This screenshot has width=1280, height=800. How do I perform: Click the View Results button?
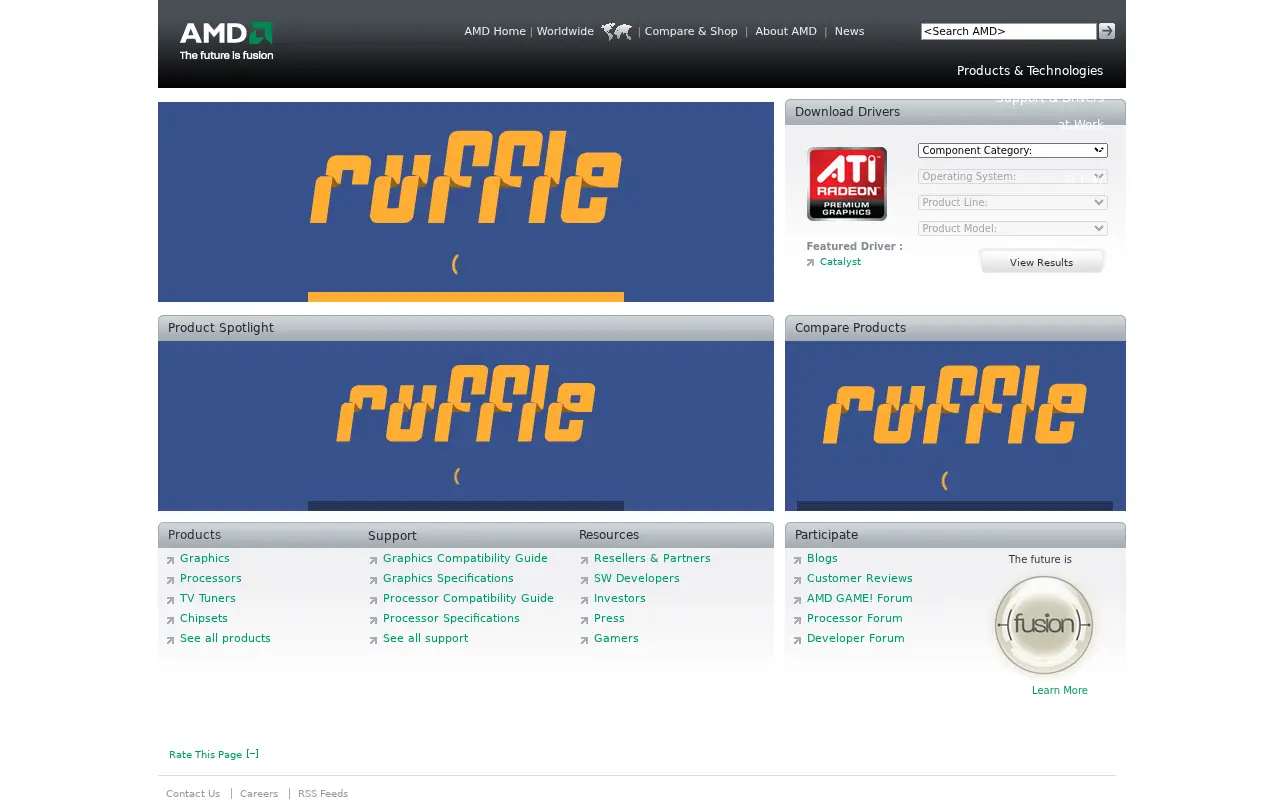[x=1041, y=262]
